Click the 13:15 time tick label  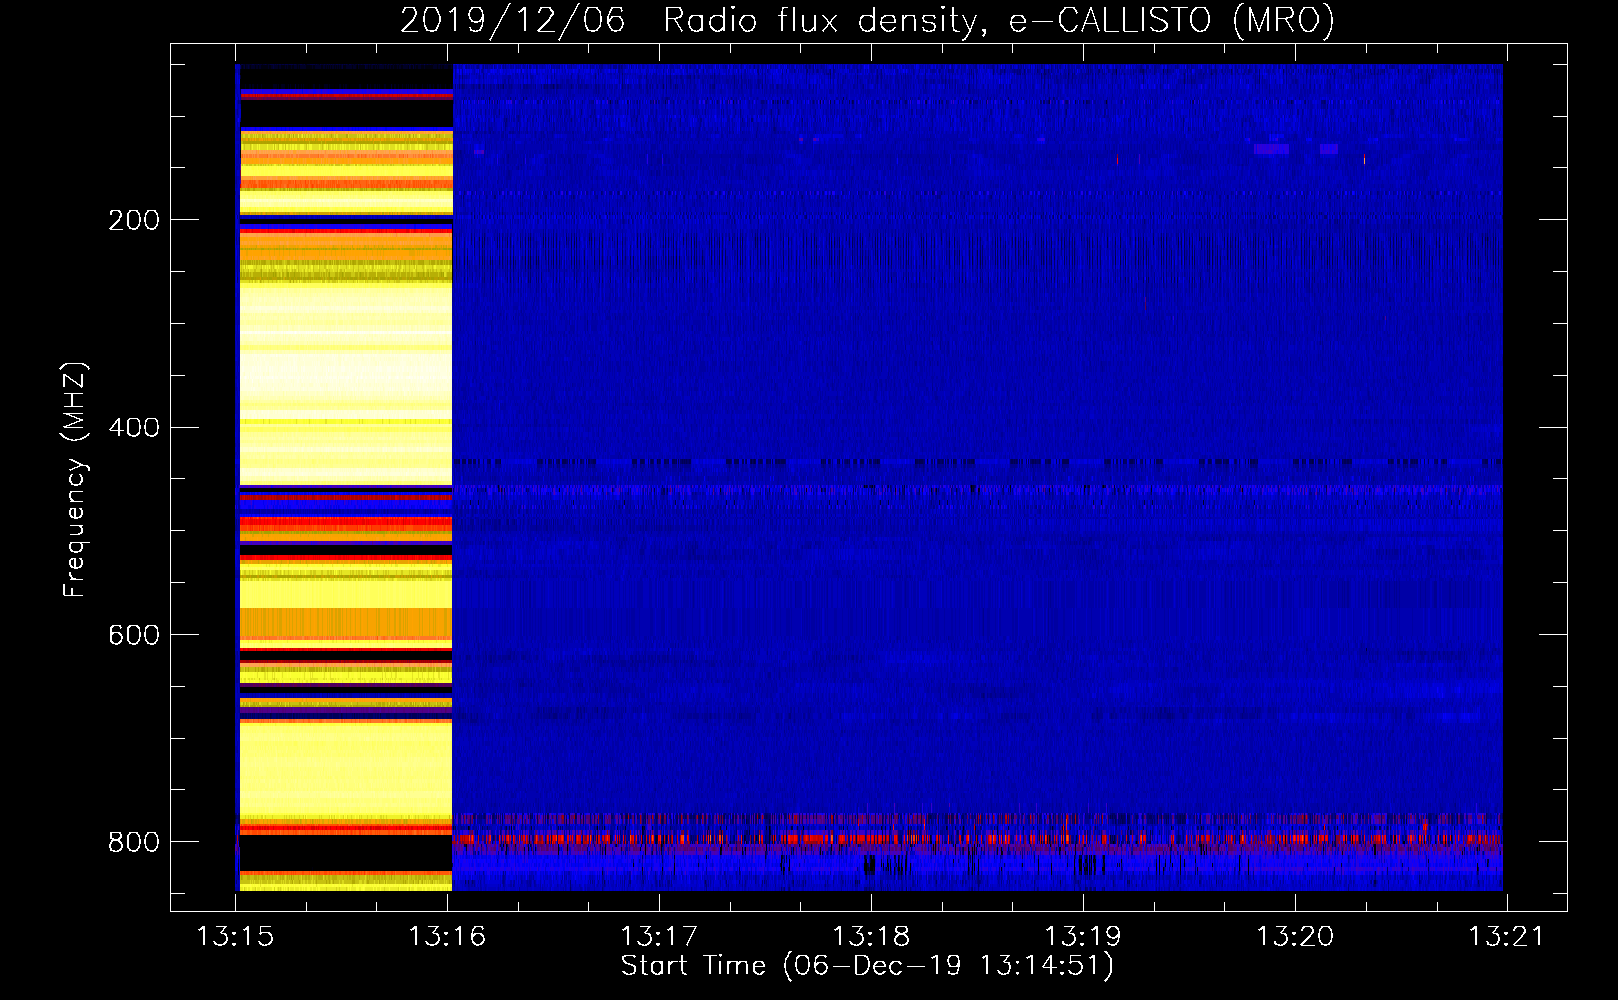coord(235,936)
